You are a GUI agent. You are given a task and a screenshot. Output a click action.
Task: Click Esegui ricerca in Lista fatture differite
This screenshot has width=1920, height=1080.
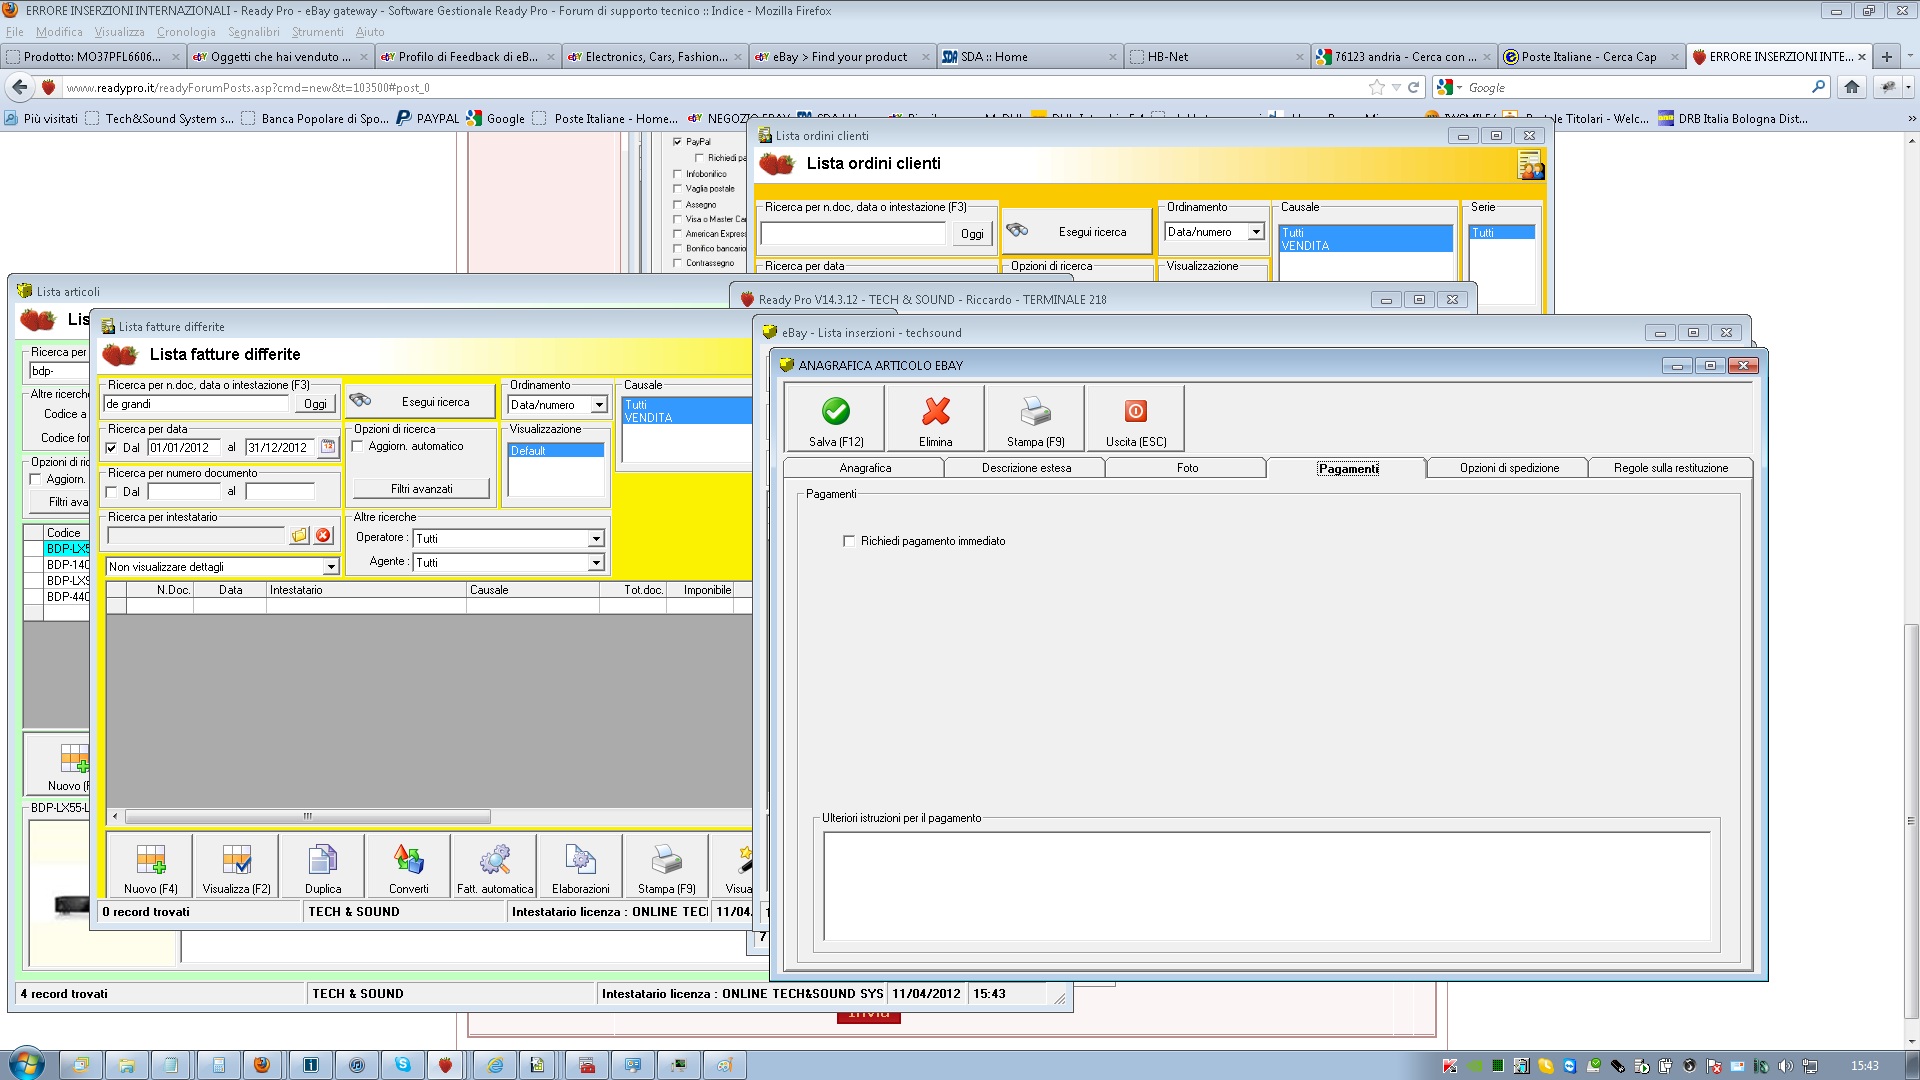[x=421, y=402]
